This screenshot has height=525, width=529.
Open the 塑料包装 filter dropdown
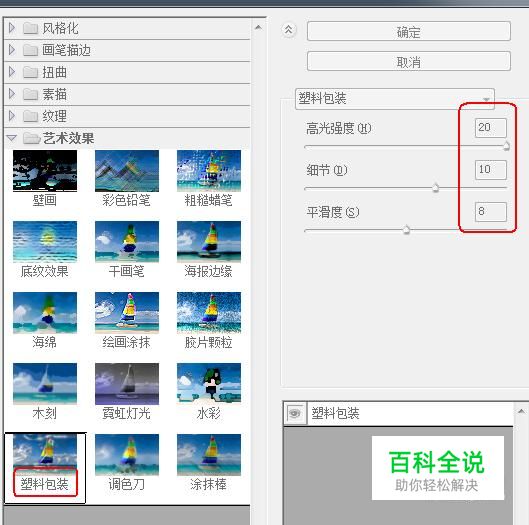(395, 99)
